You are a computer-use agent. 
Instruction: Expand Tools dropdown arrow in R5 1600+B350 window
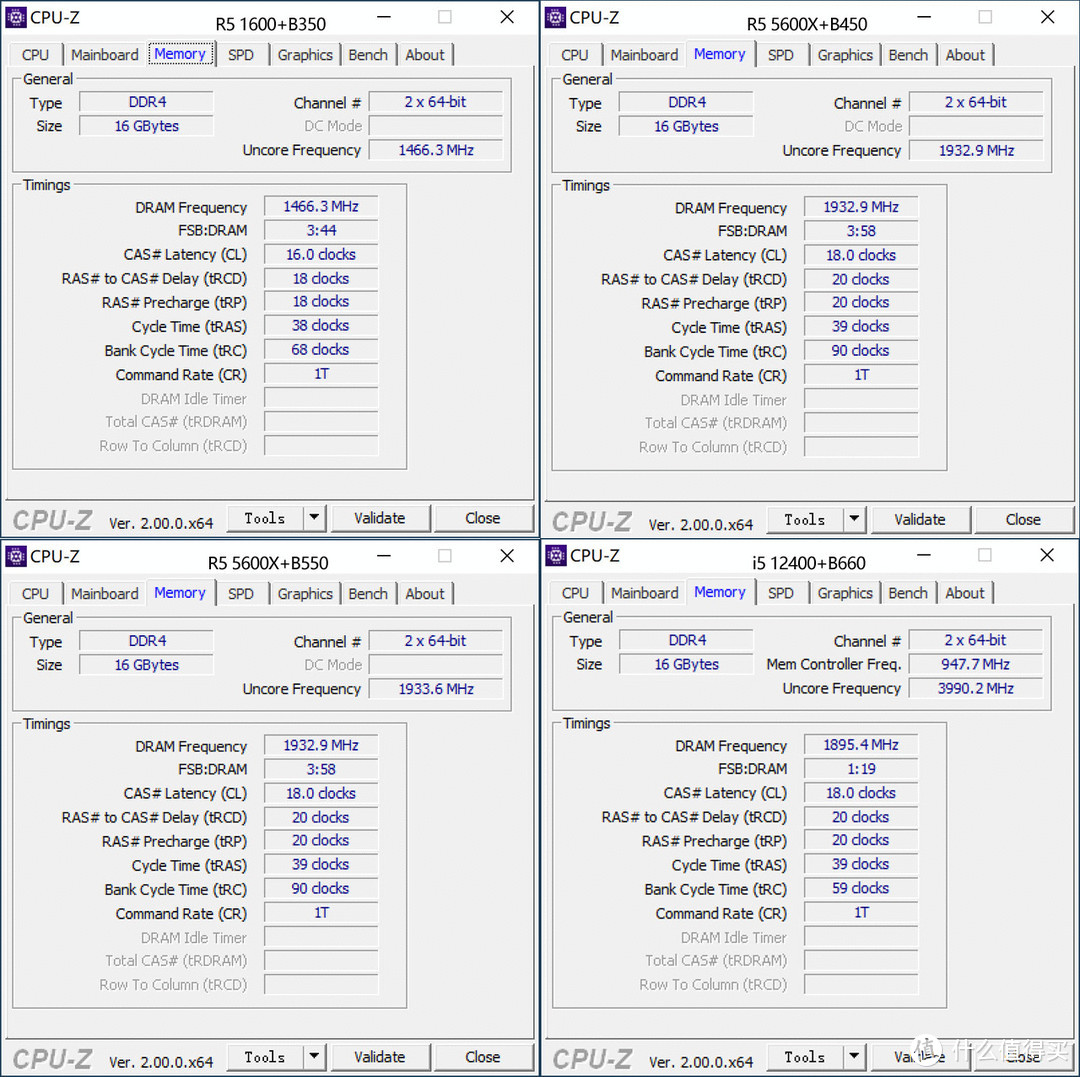click(314, 518)
